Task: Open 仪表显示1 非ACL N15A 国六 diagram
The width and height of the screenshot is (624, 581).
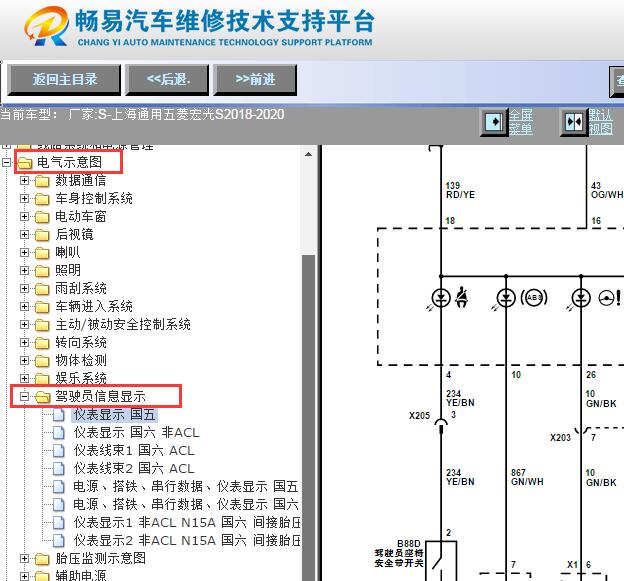Action: 187,523
